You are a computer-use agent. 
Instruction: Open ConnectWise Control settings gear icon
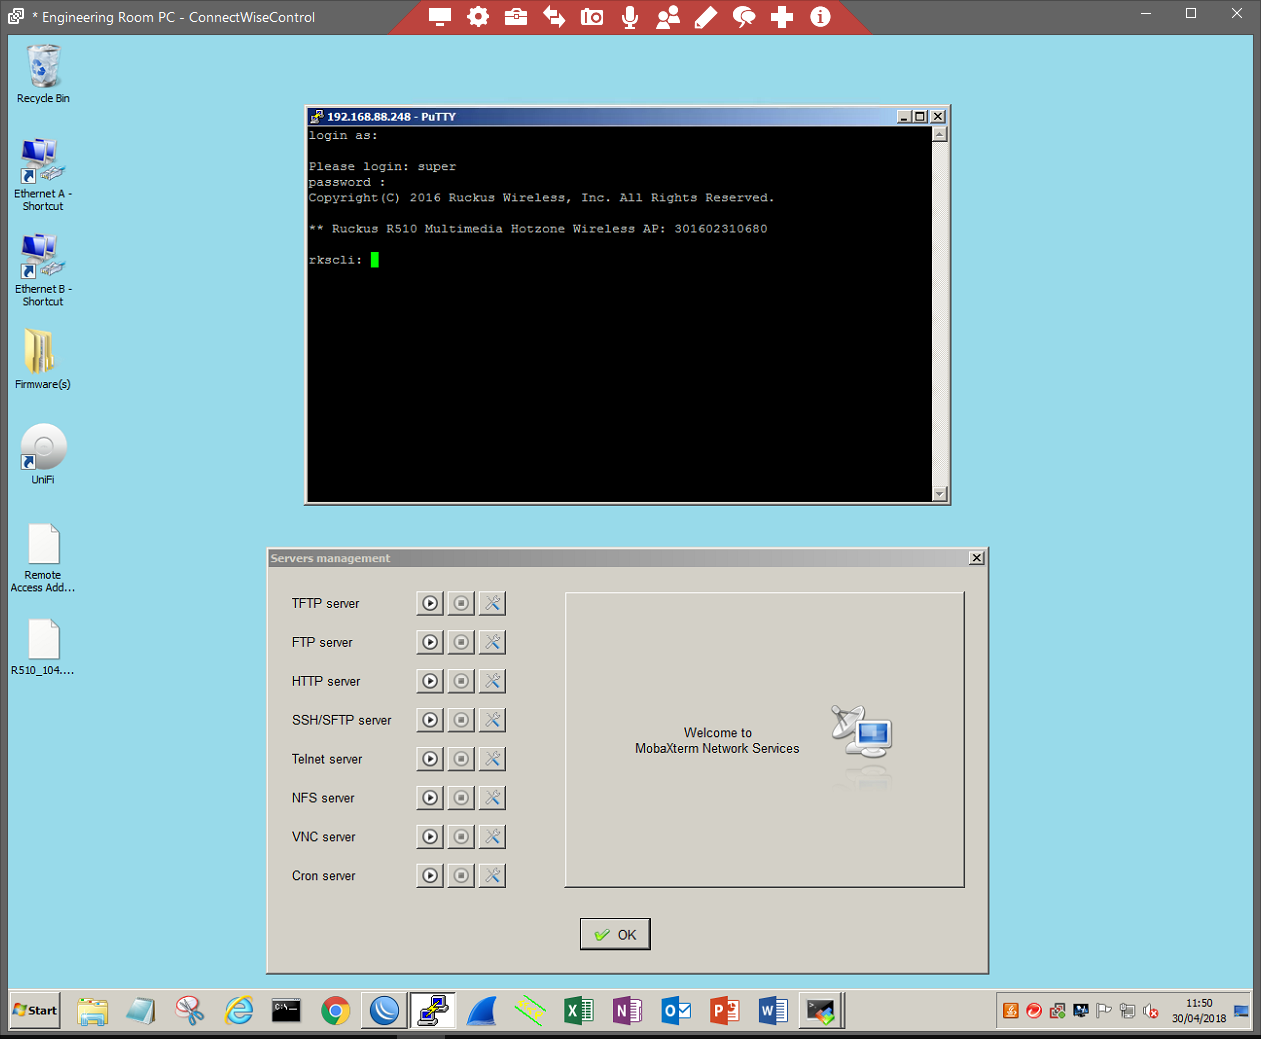click(x=478, y=17)
